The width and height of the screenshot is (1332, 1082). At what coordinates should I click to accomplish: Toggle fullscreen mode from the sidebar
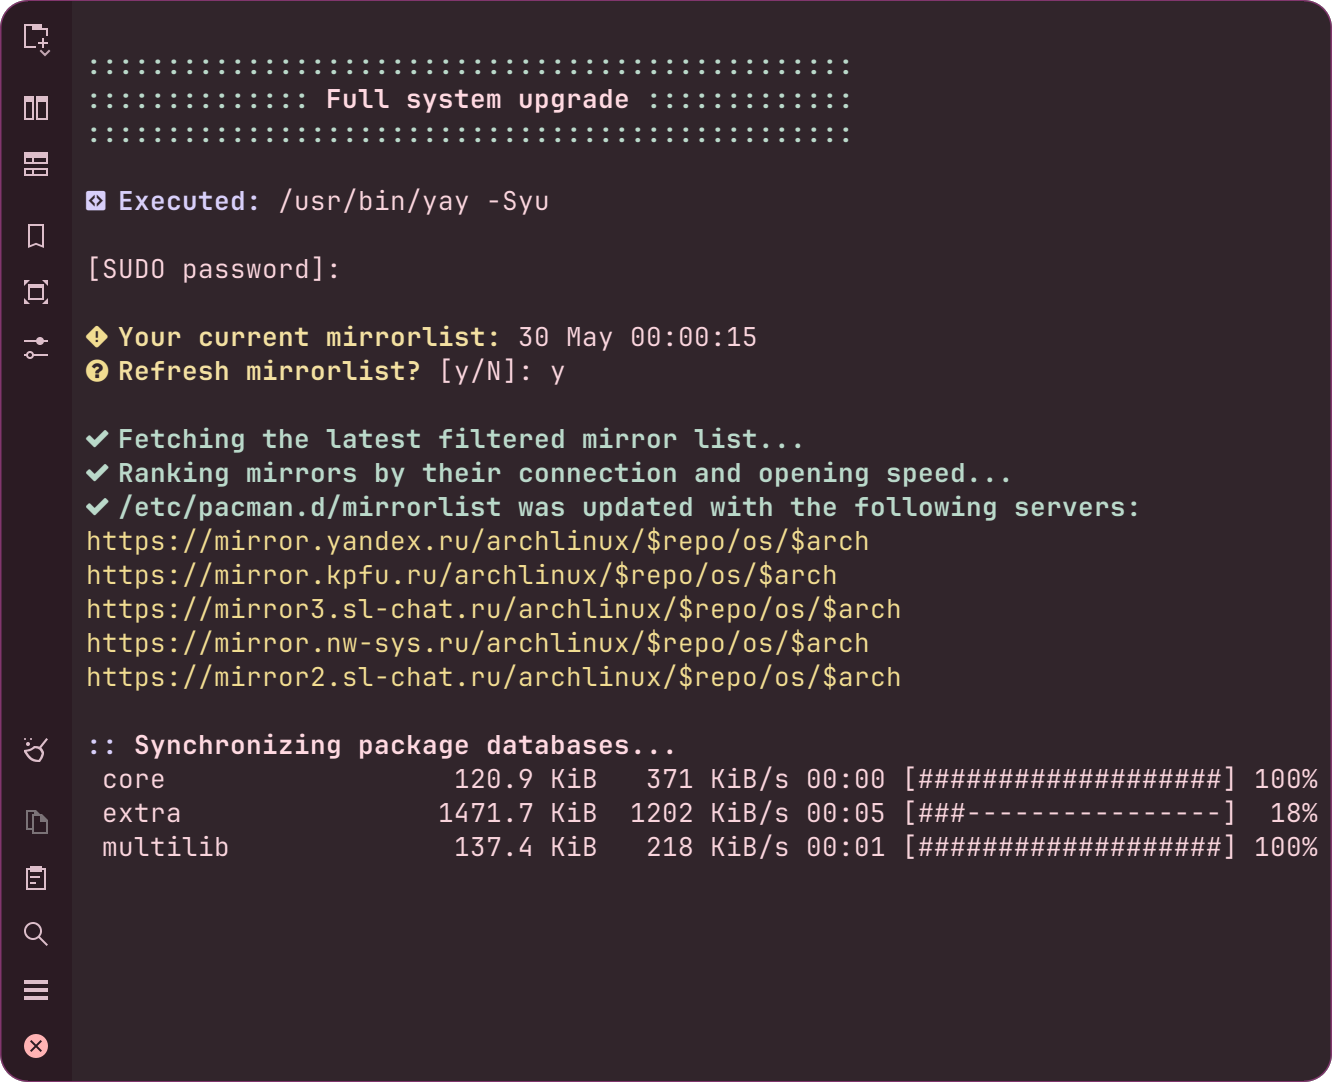pos(36,292)
